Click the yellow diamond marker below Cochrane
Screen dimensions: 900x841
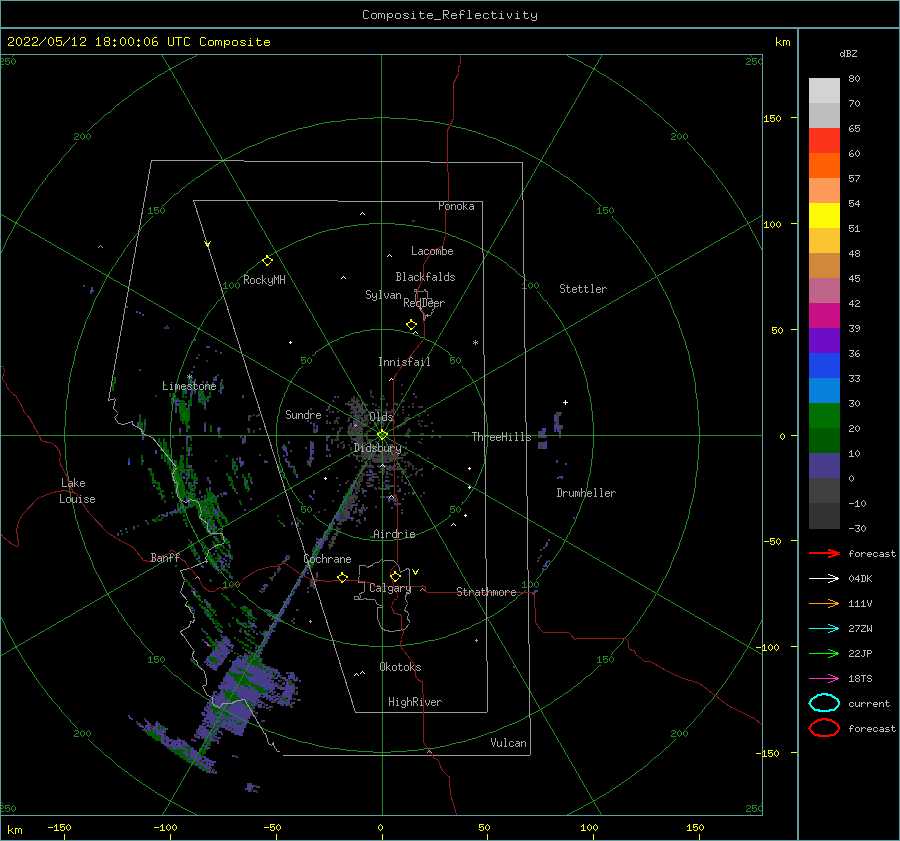tap(343, 578)
